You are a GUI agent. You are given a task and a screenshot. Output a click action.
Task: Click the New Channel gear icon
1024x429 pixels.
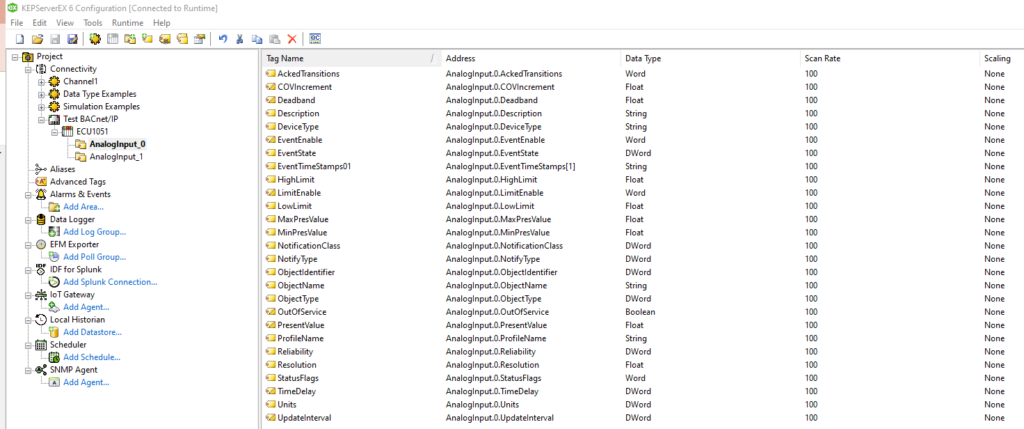[95, 39]
